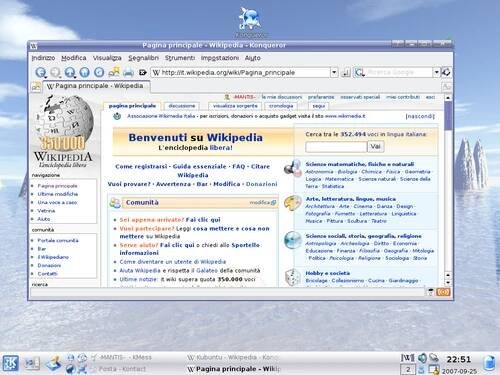Click the orange RSS feed icon in status bar

443,292
